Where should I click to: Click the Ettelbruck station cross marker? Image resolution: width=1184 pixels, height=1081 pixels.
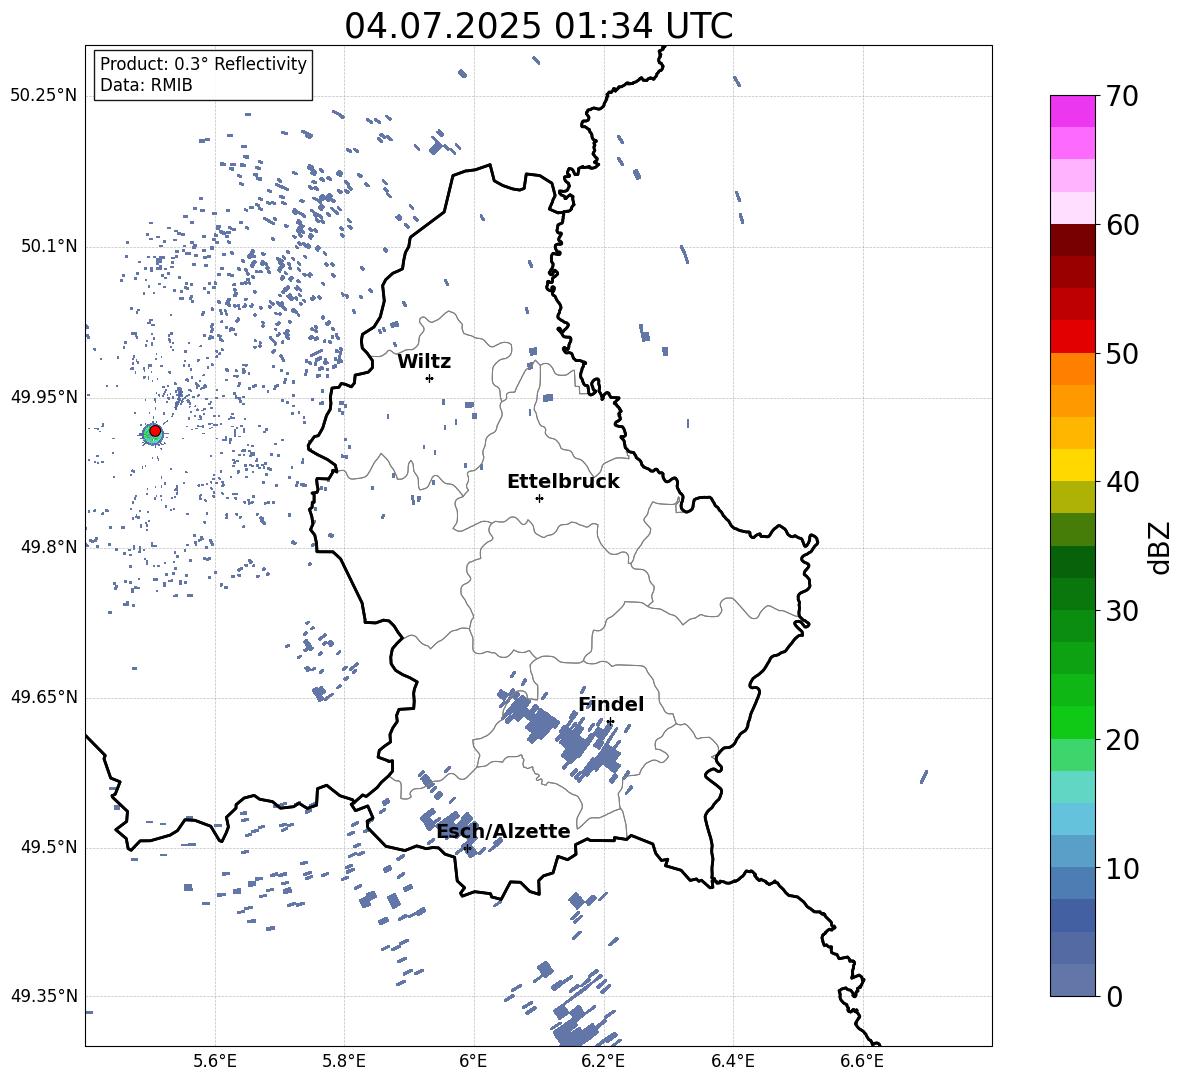[539, 498]
